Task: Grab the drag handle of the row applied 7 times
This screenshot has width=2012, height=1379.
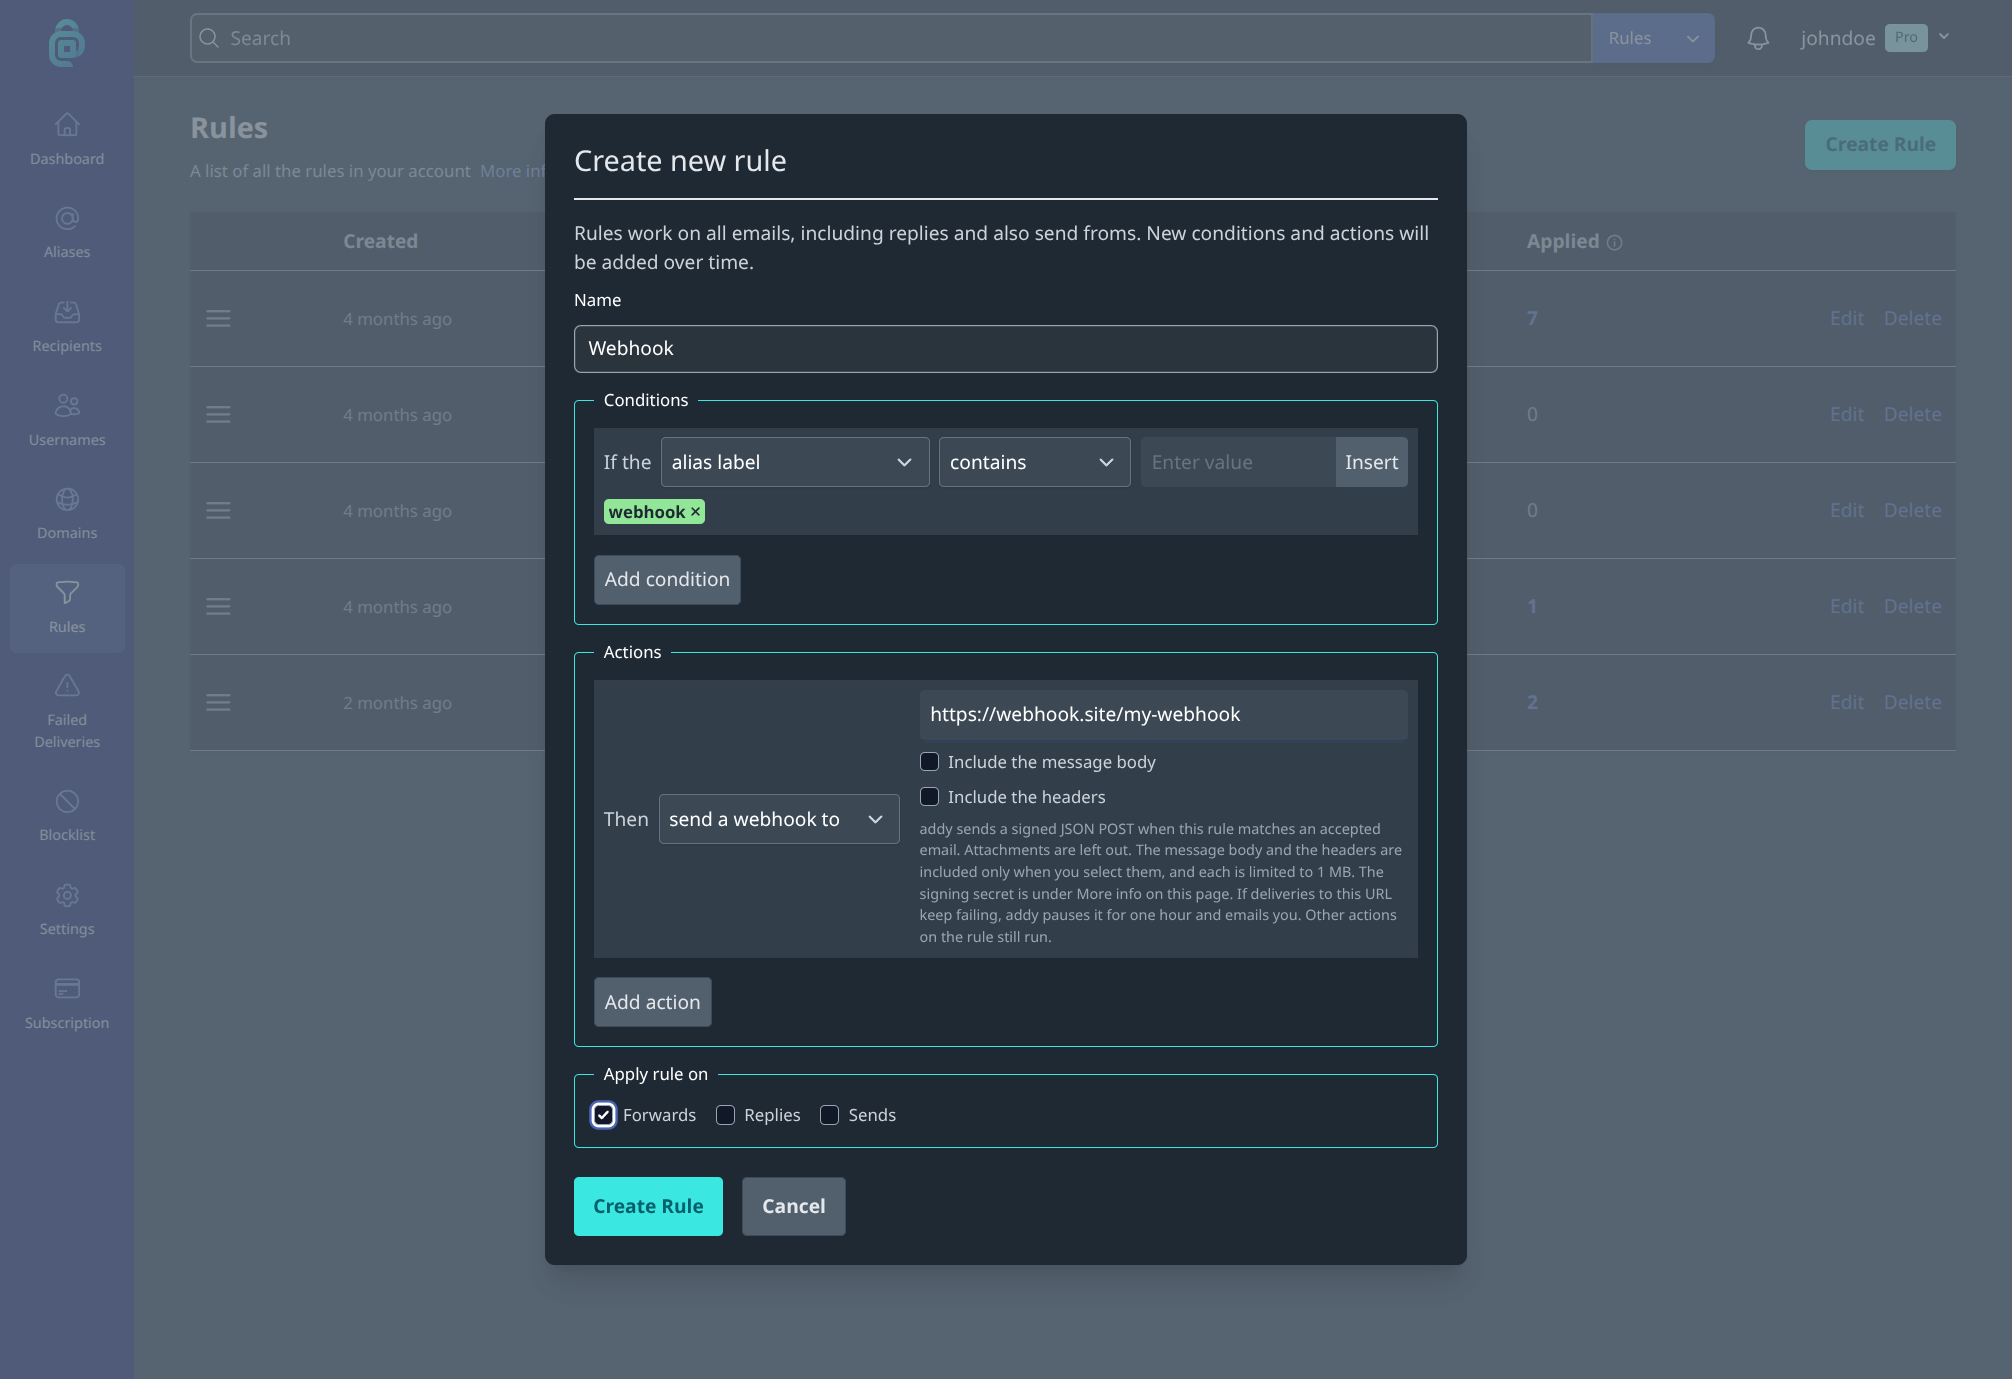Action: tap(218, 318)
